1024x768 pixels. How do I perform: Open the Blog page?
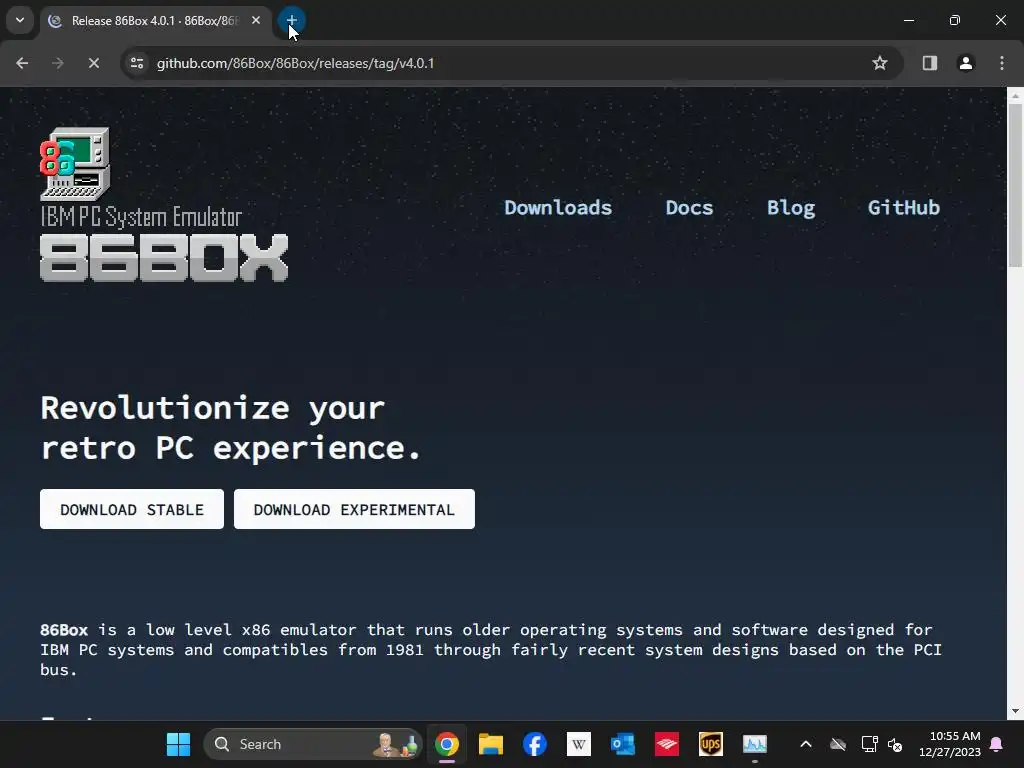(791, 208)
